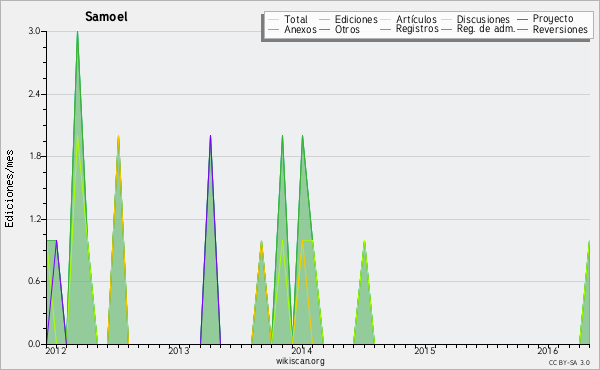
Task: Click the Reversiones legend entry
Action: coord(552,29)
